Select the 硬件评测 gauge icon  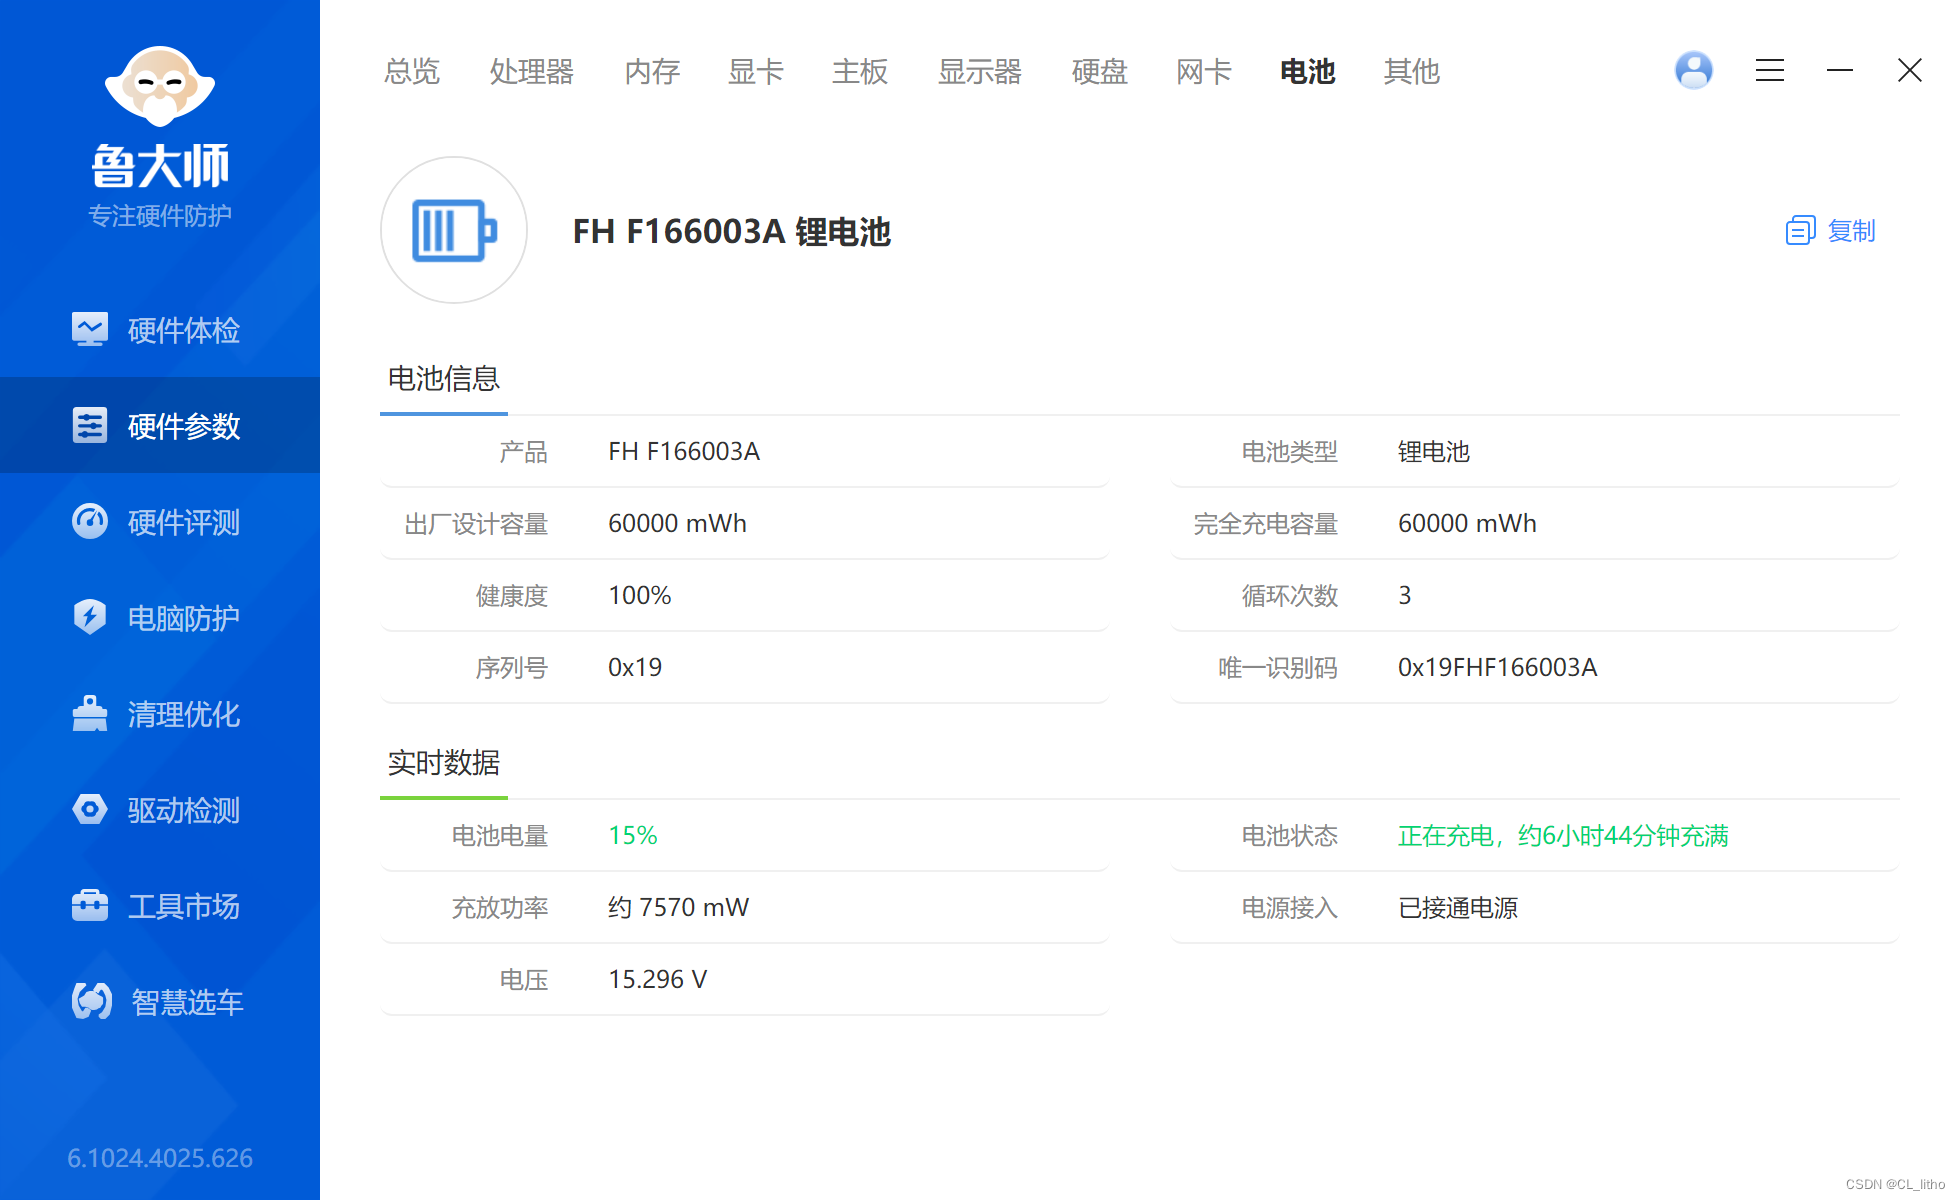[90, 521]
